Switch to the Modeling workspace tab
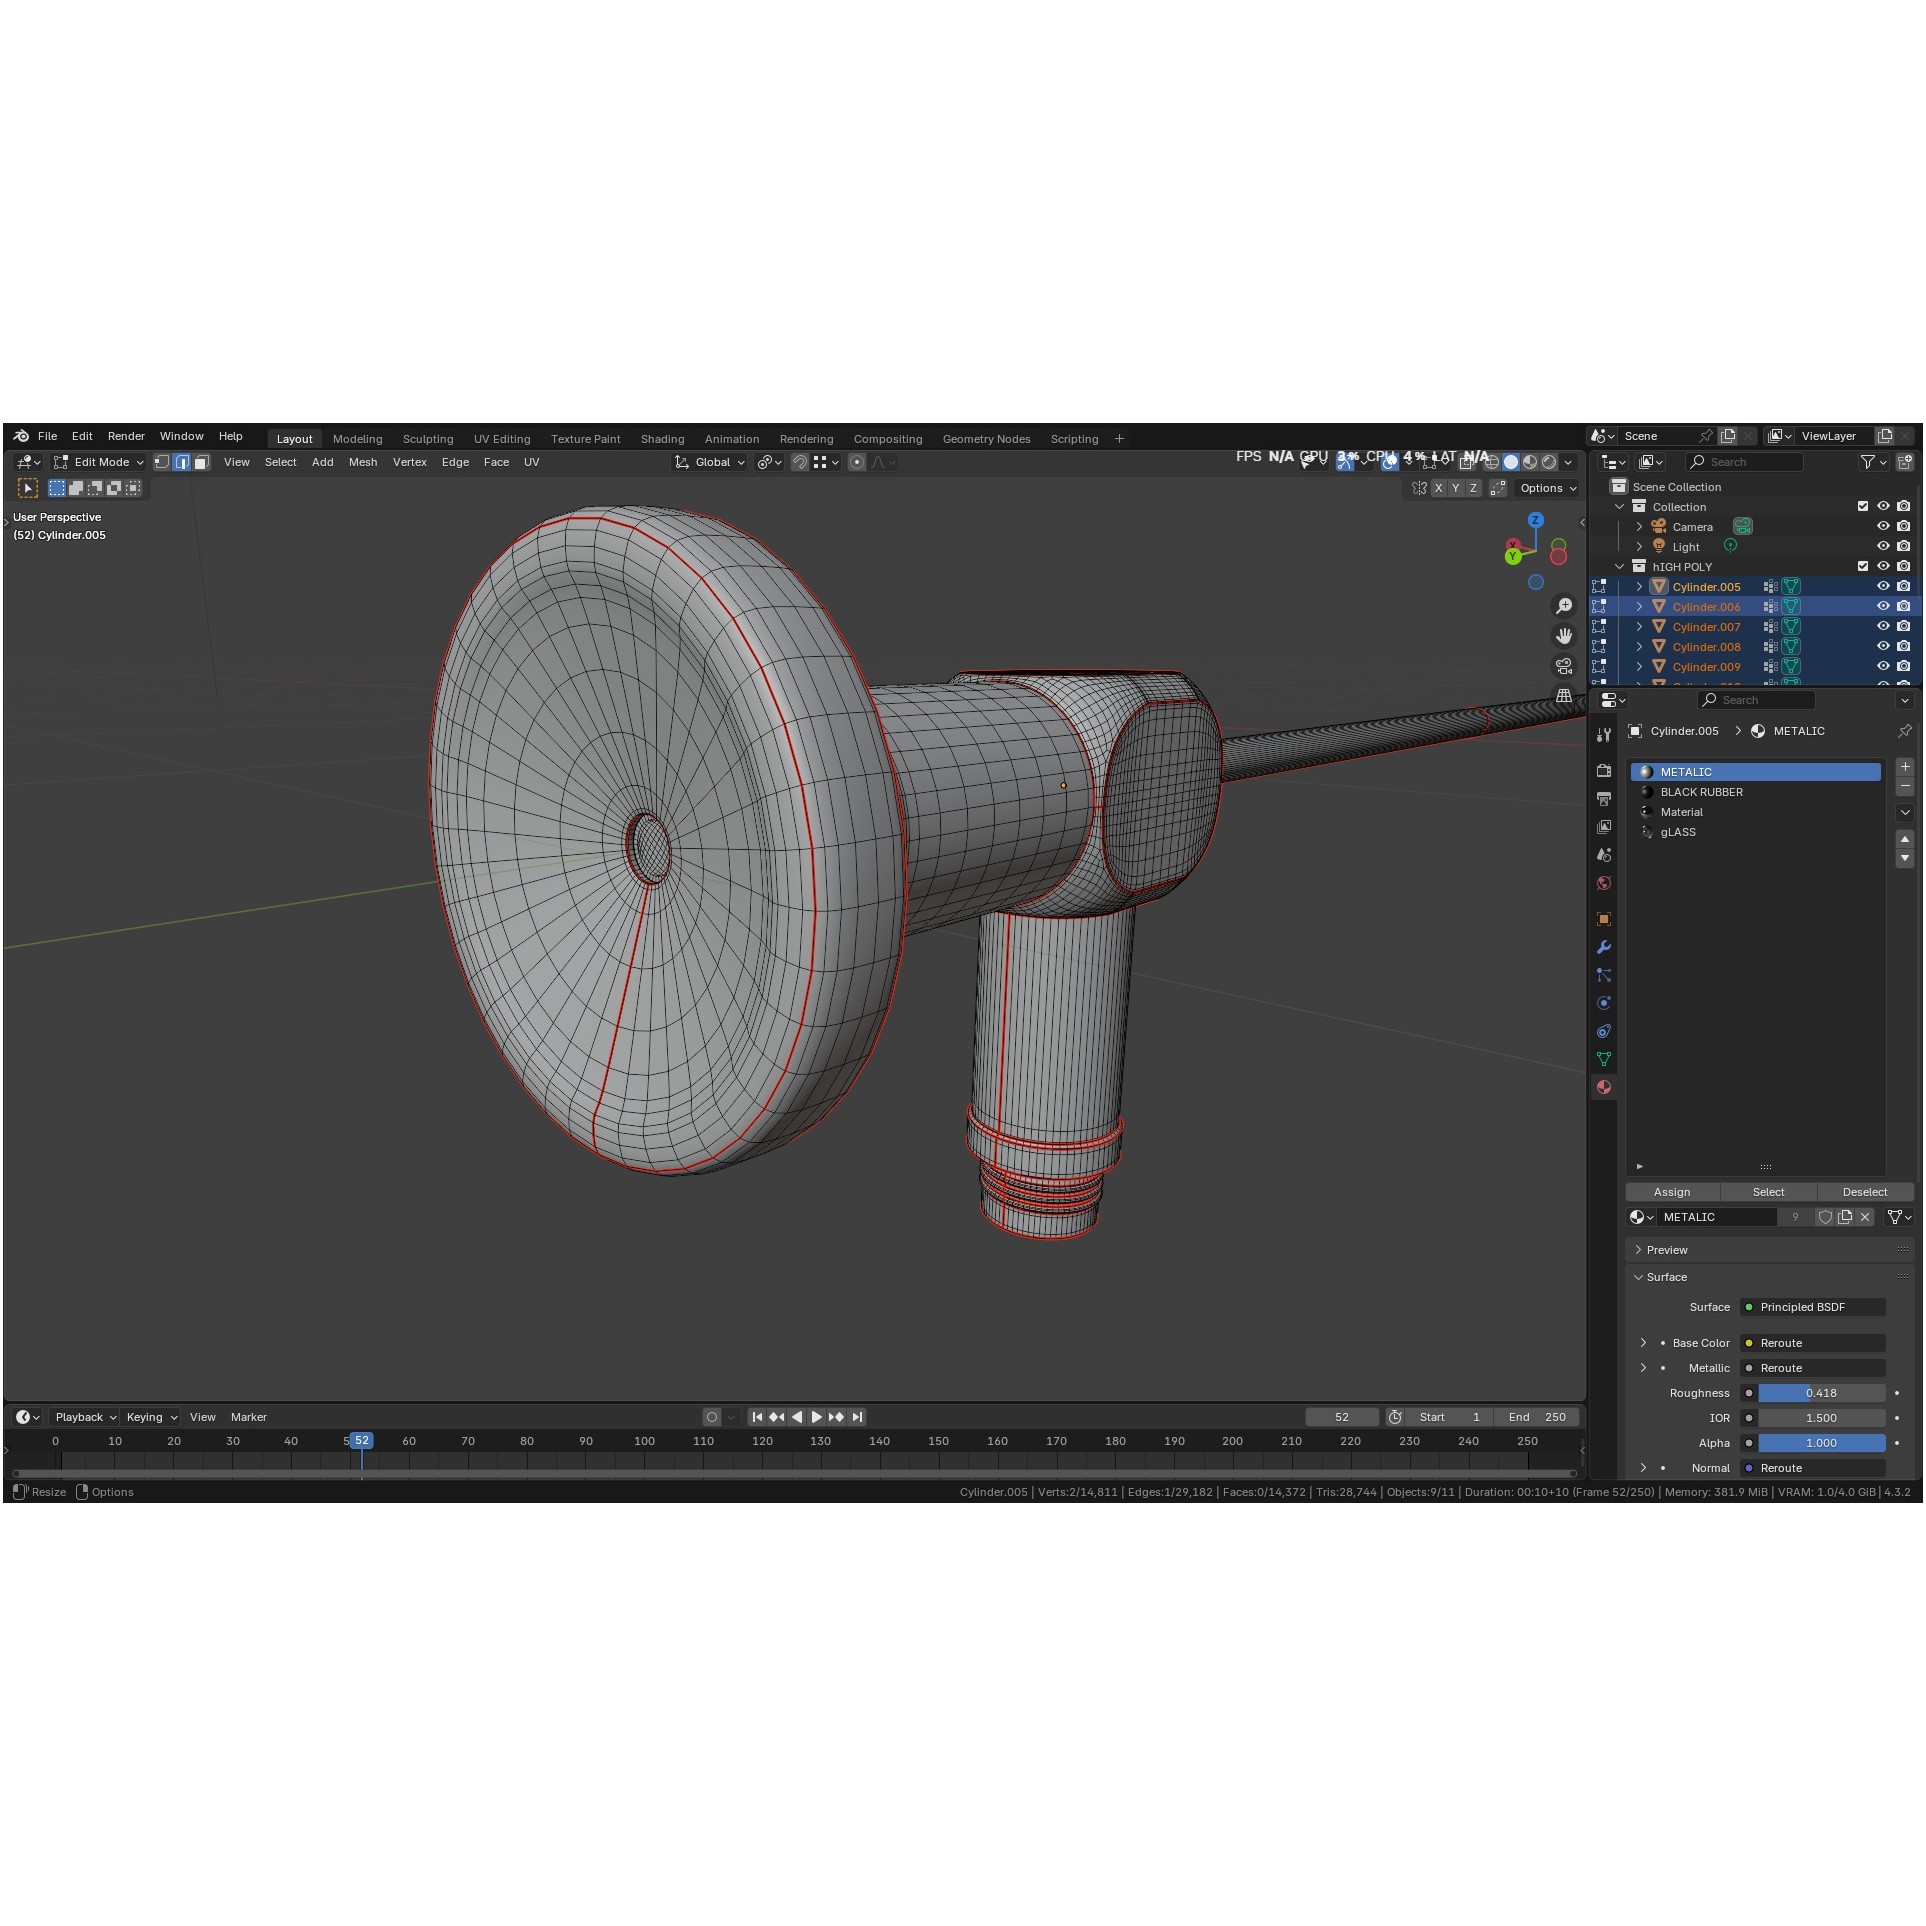 tap(358, 439)
